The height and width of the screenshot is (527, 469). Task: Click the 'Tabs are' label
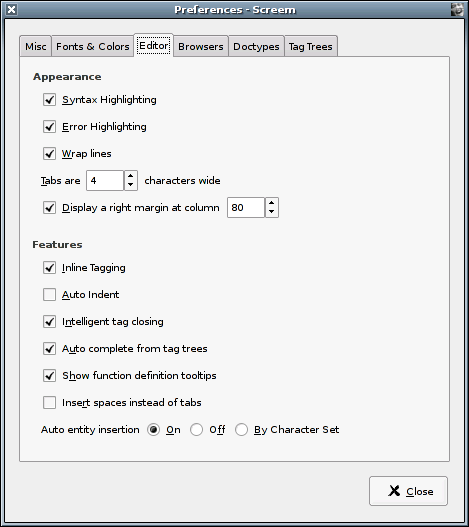point(61,180)
